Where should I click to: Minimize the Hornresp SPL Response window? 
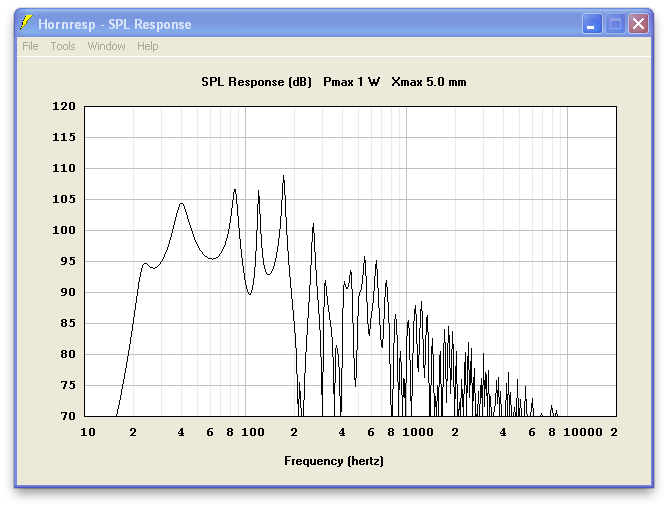(x=592, y=23)
